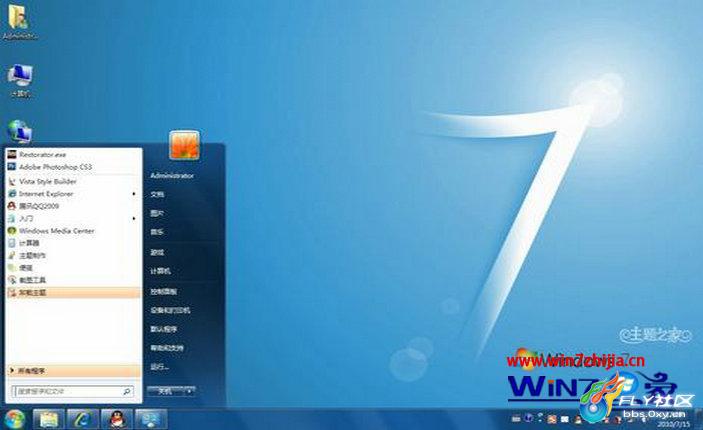Select the Network desktop icon

pos(20,131)
